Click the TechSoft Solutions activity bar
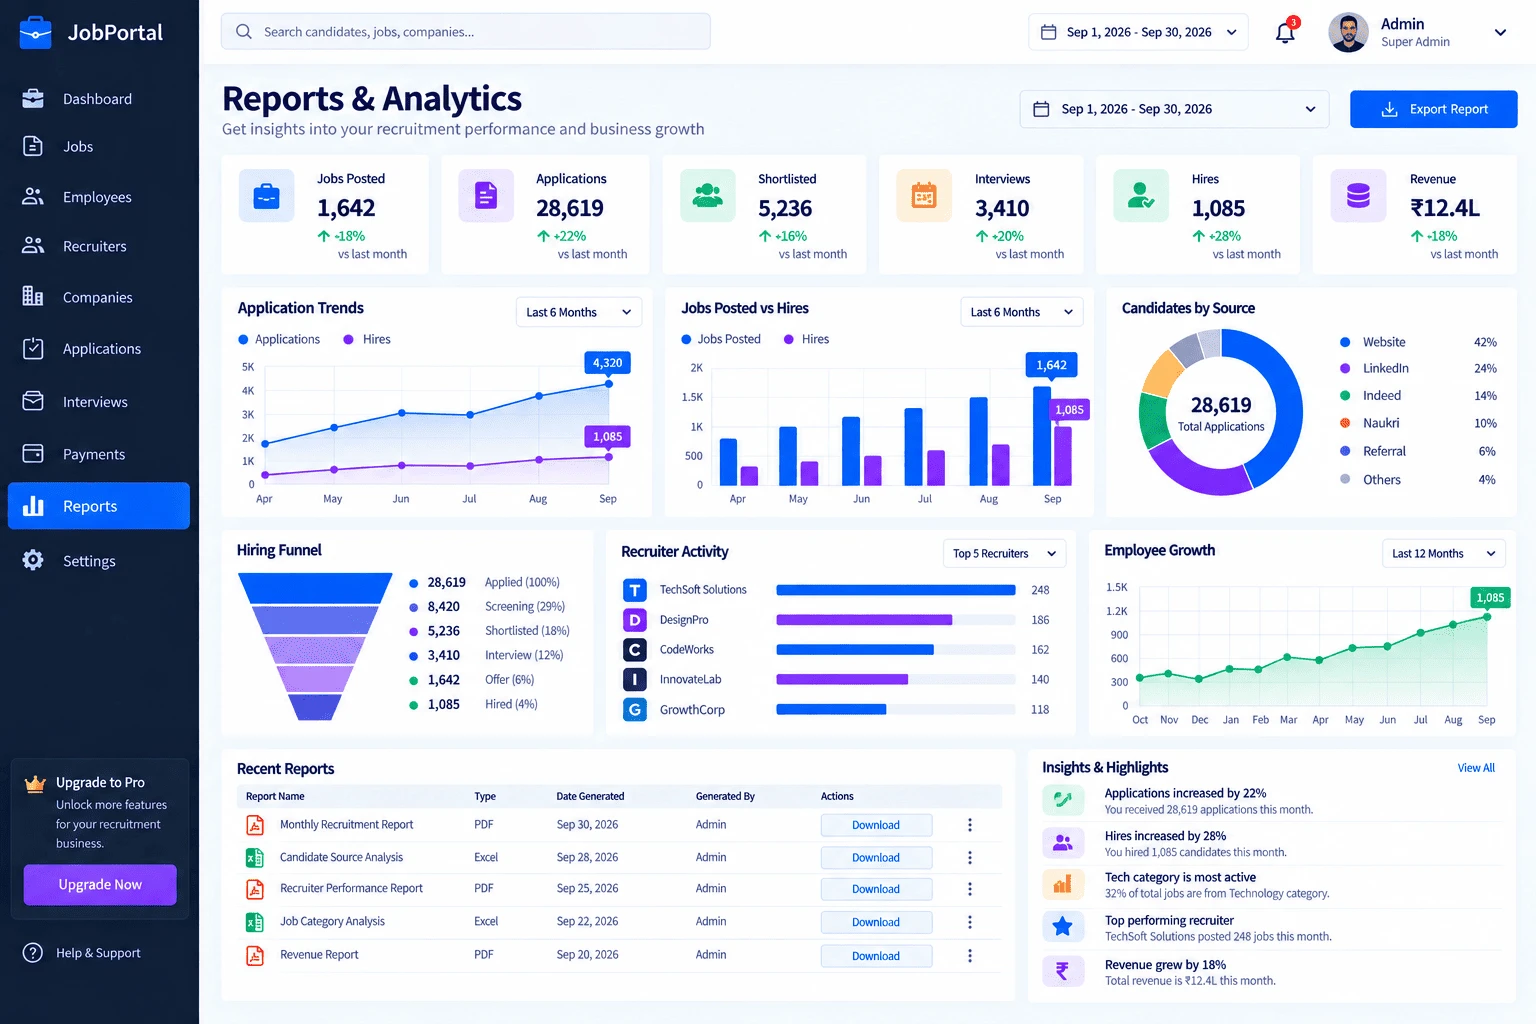This screenshot has width=1536, height=1024. (896, 590)
